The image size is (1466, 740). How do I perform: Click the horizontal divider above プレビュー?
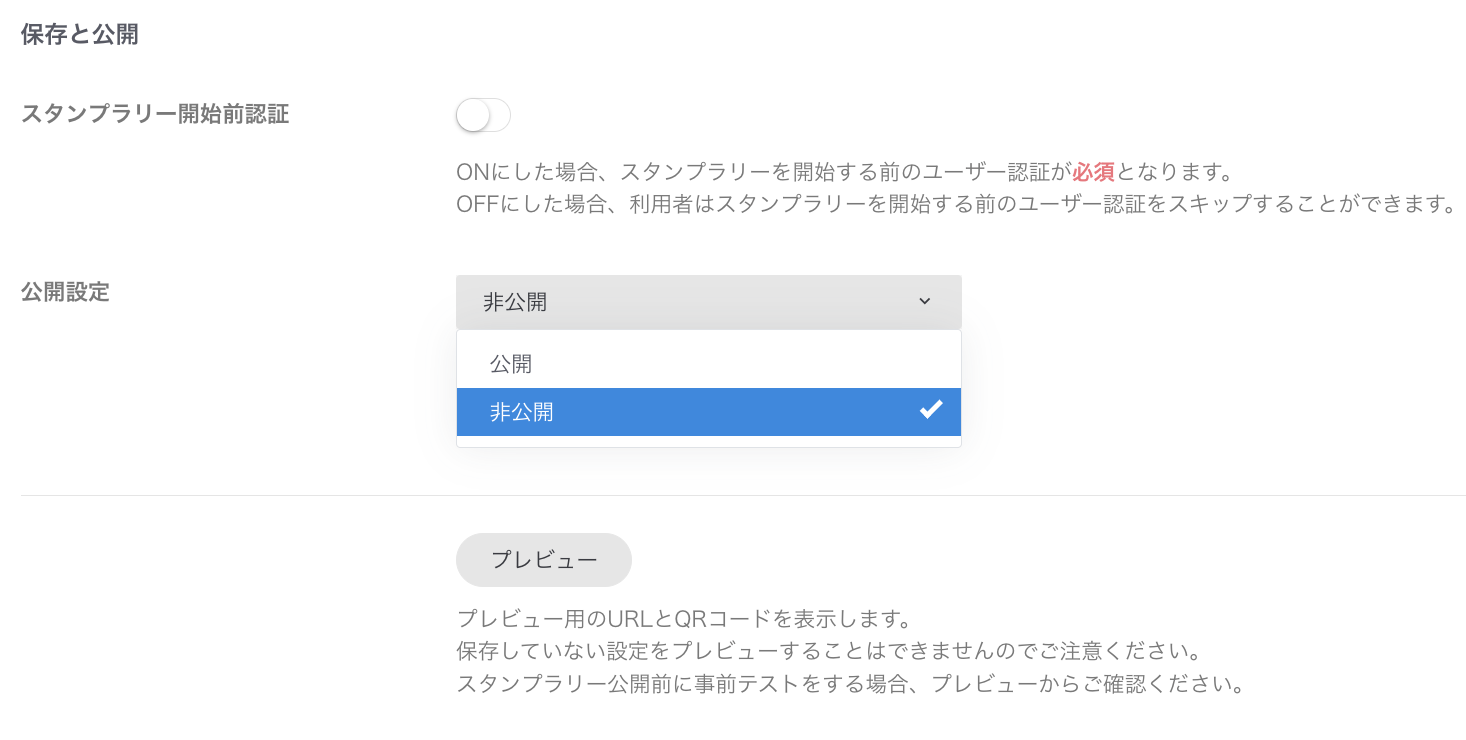(743, 495)
